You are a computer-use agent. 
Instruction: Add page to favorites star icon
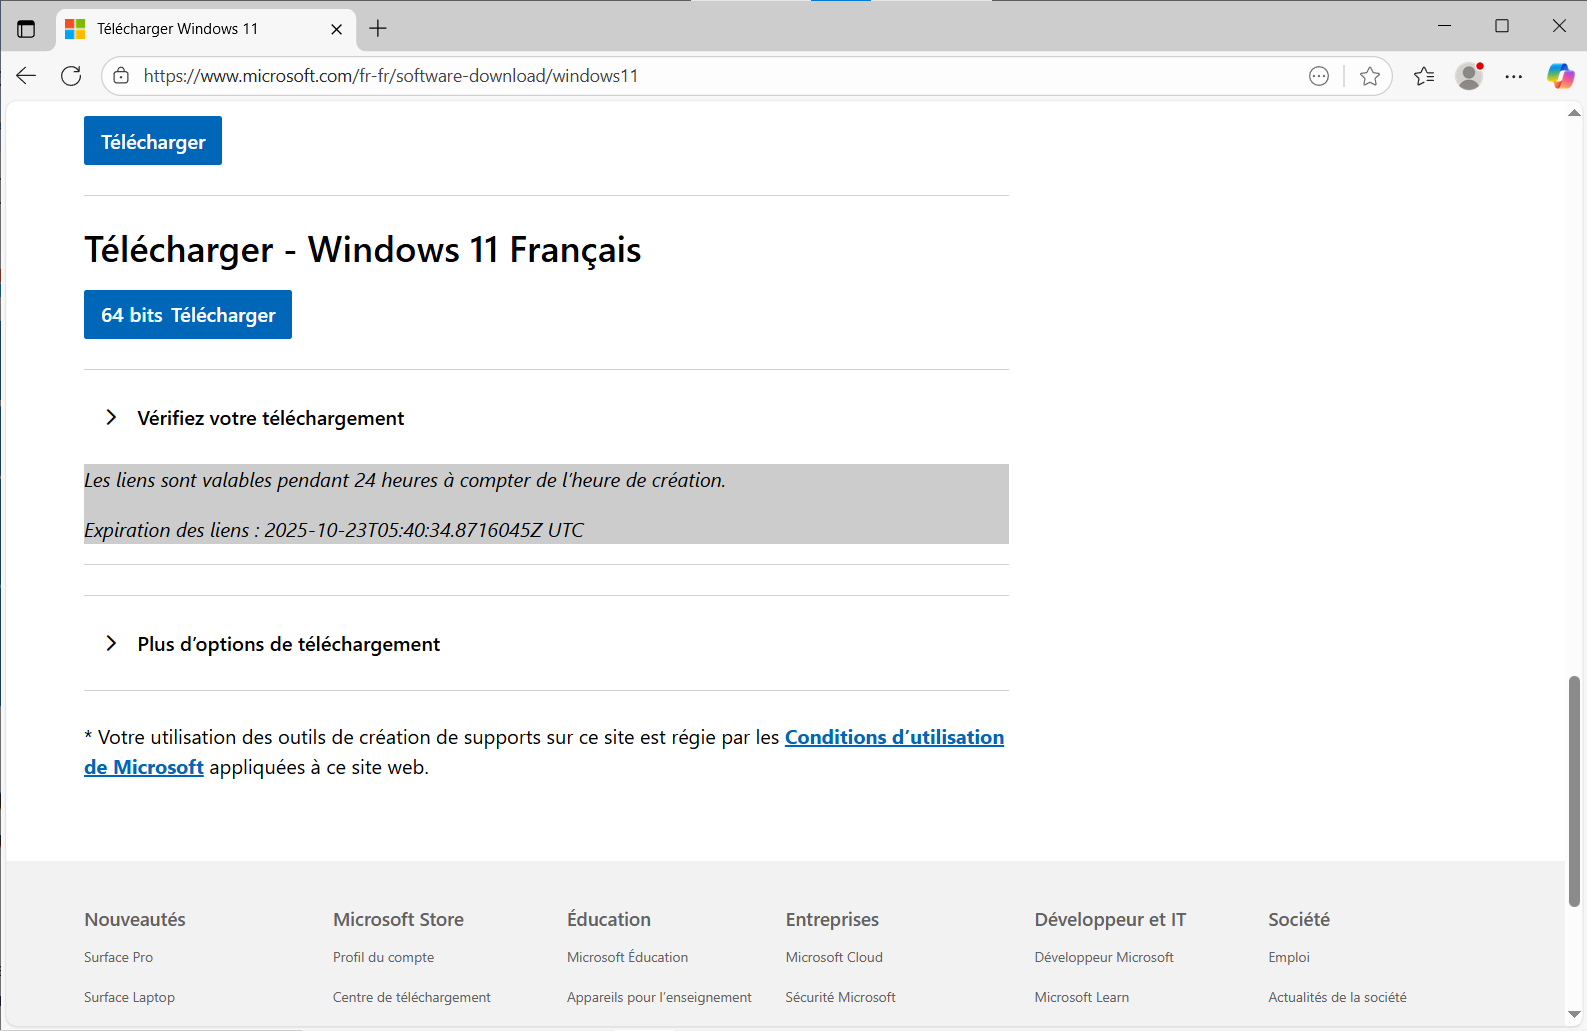pos(1369,76)
